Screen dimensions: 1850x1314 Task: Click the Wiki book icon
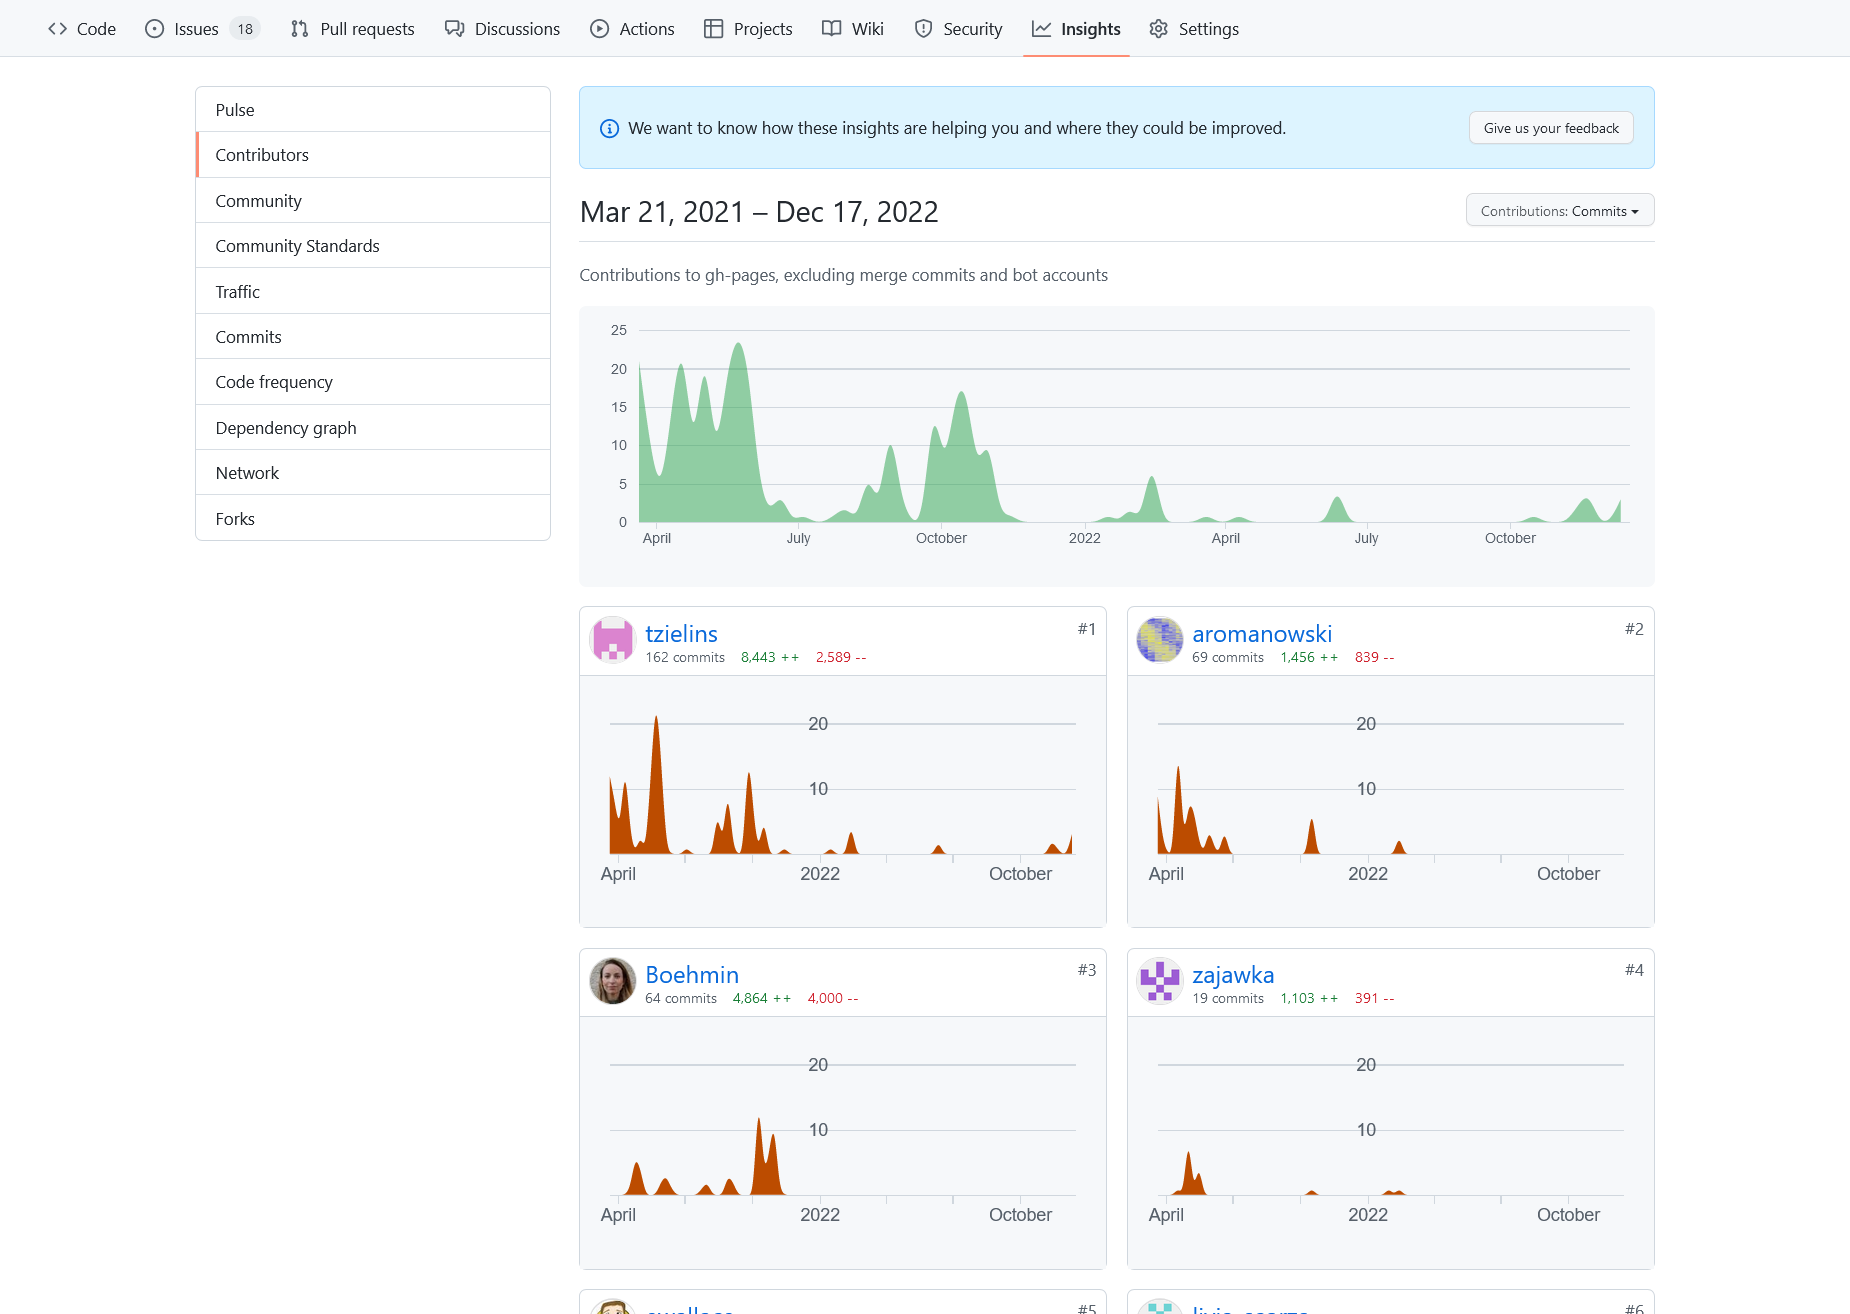pyautogui.click(x=831, y=29)
